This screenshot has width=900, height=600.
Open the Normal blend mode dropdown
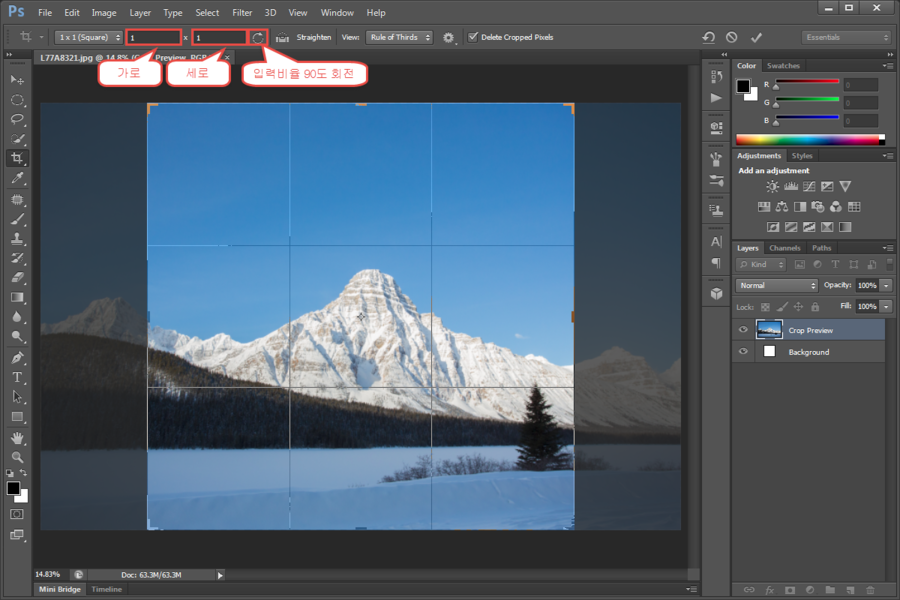[x=777, y=285]
